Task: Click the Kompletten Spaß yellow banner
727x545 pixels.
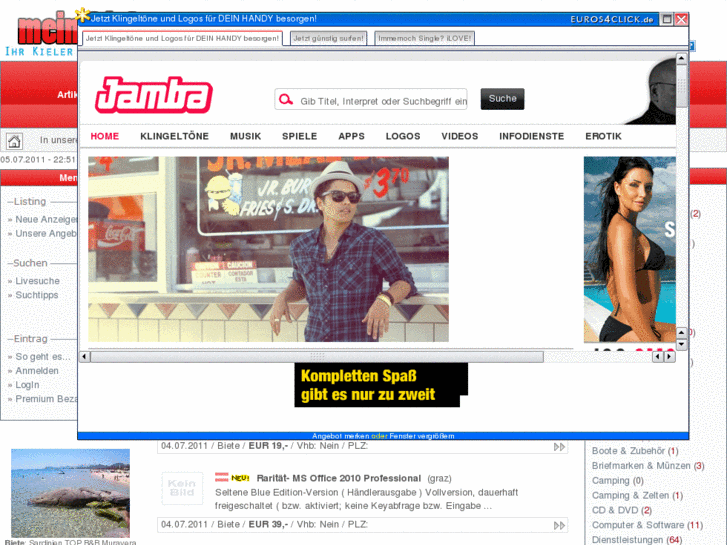Action: click(x=381, y=385)
